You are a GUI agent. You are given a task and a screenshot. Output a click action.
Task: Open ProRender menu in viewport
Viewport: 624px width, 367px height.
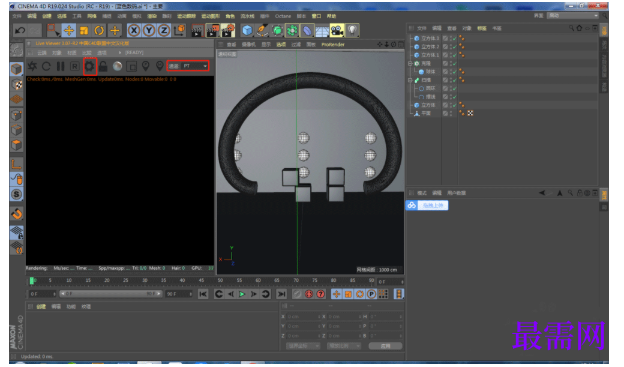coord(333,45)
